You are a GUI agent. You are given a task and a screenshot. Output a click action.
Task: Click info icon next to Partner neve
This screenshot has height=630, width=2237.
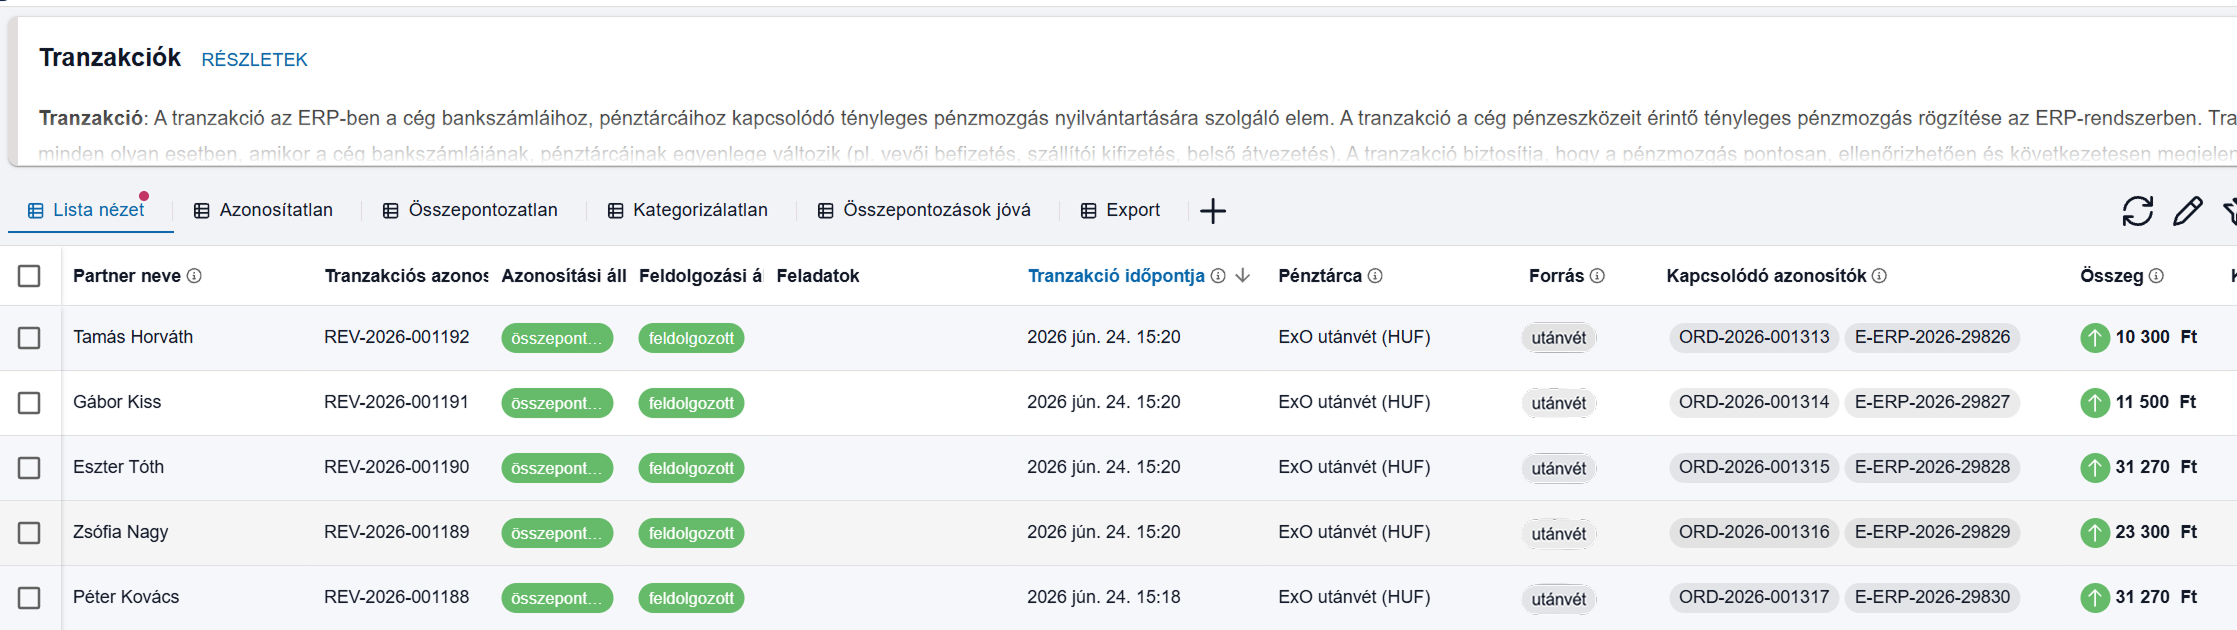click(x=194, y=276)
